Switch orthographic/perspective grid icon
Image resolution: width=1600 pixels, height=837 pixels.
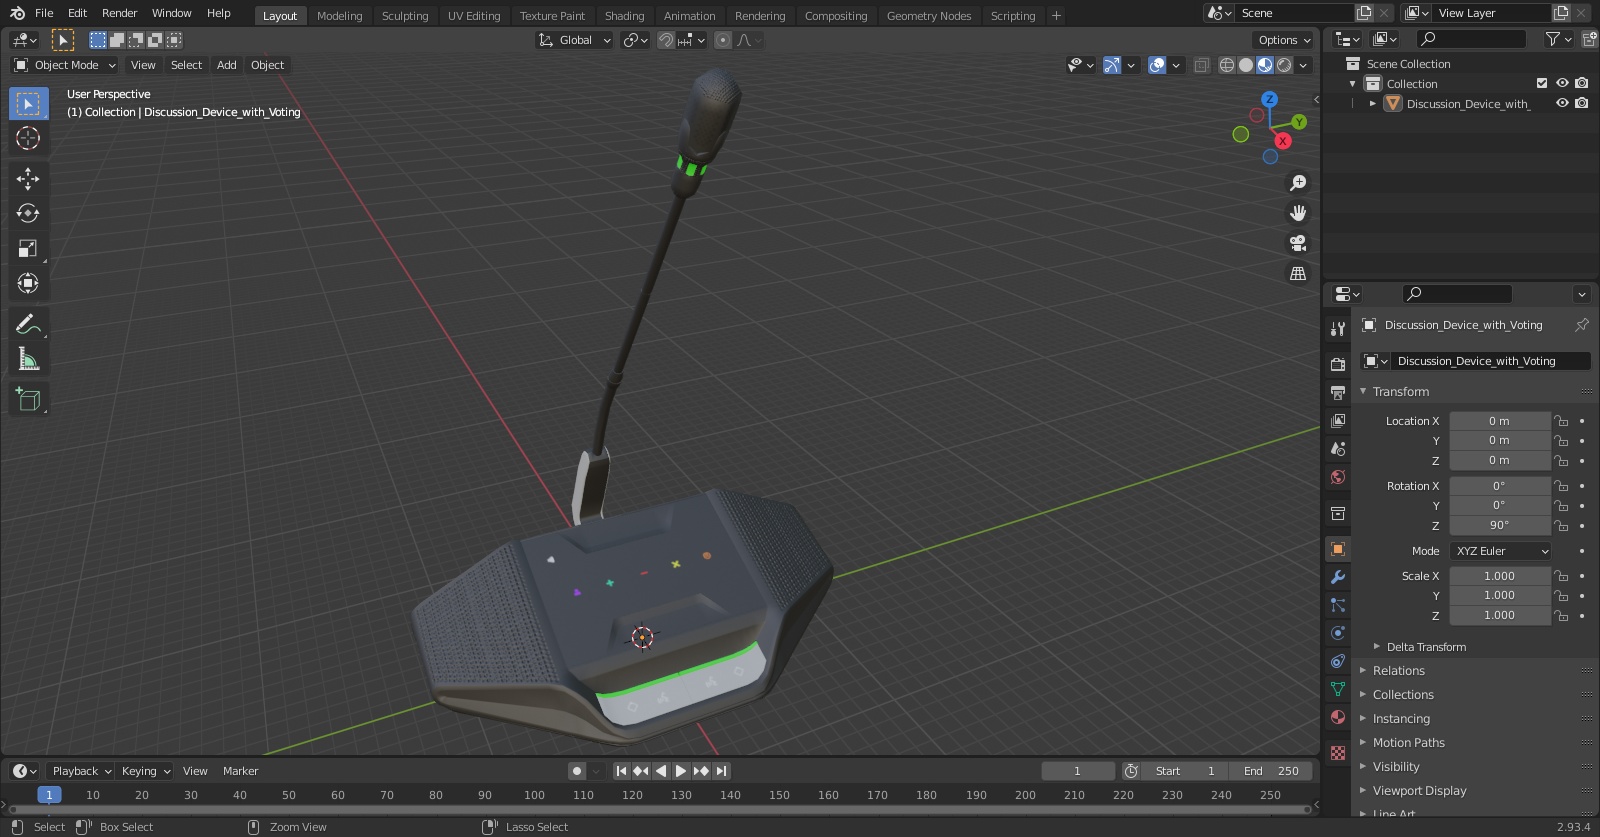[1298, 273]
